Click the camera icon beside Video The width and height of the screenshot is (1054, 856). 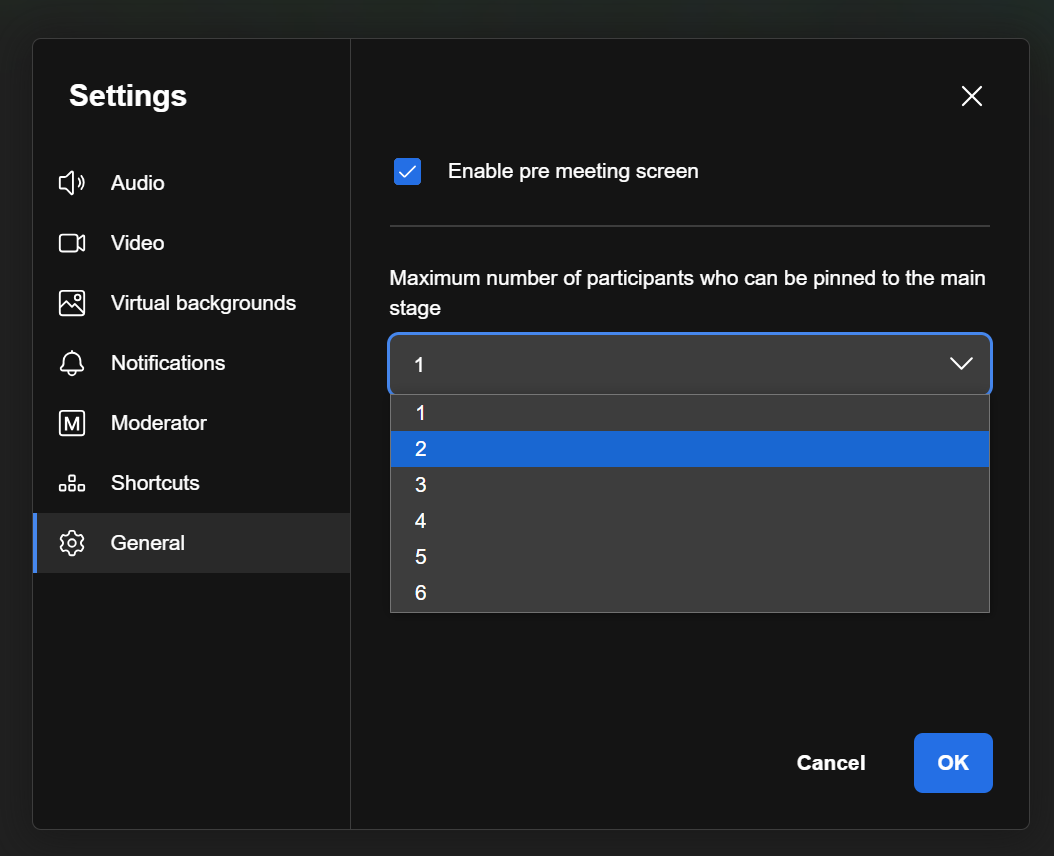tap(71, 243)
